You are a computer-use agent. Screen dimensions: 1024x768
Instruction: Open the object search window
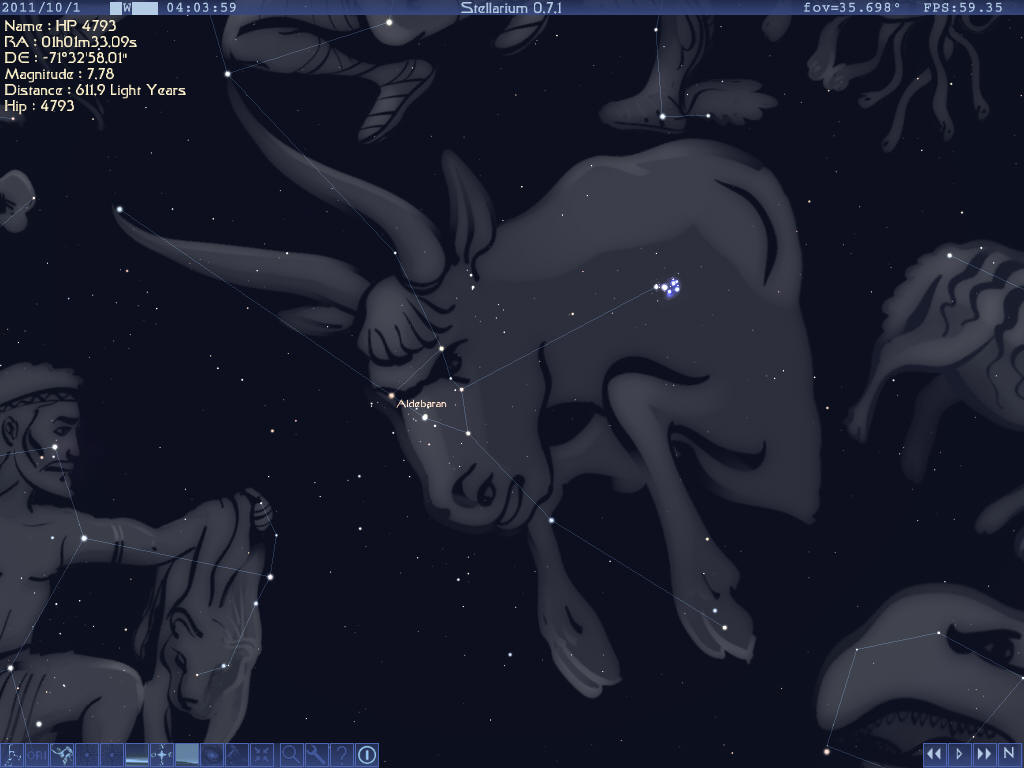pos(291,755)
